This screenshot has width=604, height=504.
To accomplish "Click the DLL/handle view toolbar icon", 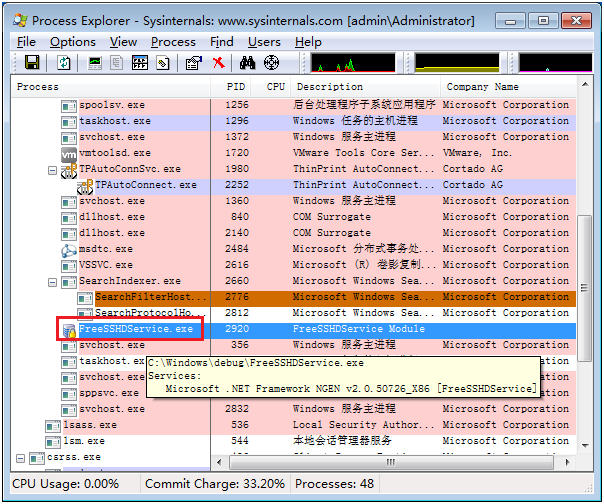I will coord(163,62).
